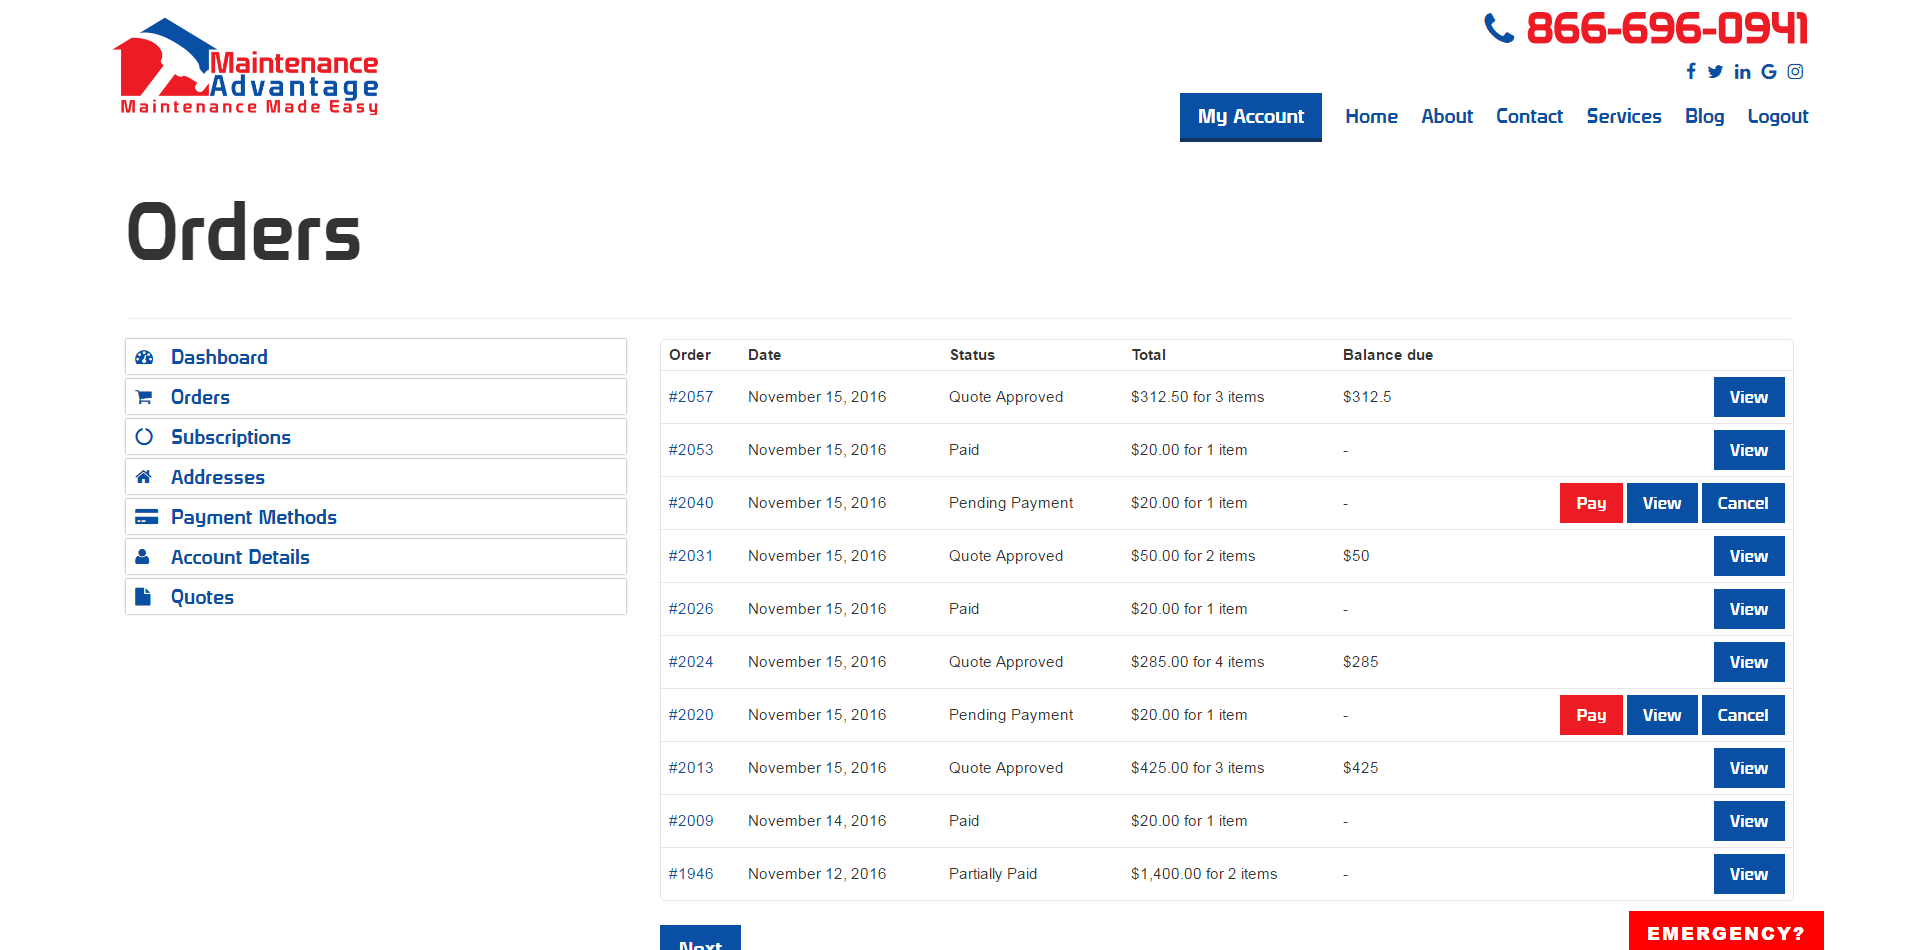The image size is (1920, 950).
Task: Visit the Blog page
Action: [1704, 117]
